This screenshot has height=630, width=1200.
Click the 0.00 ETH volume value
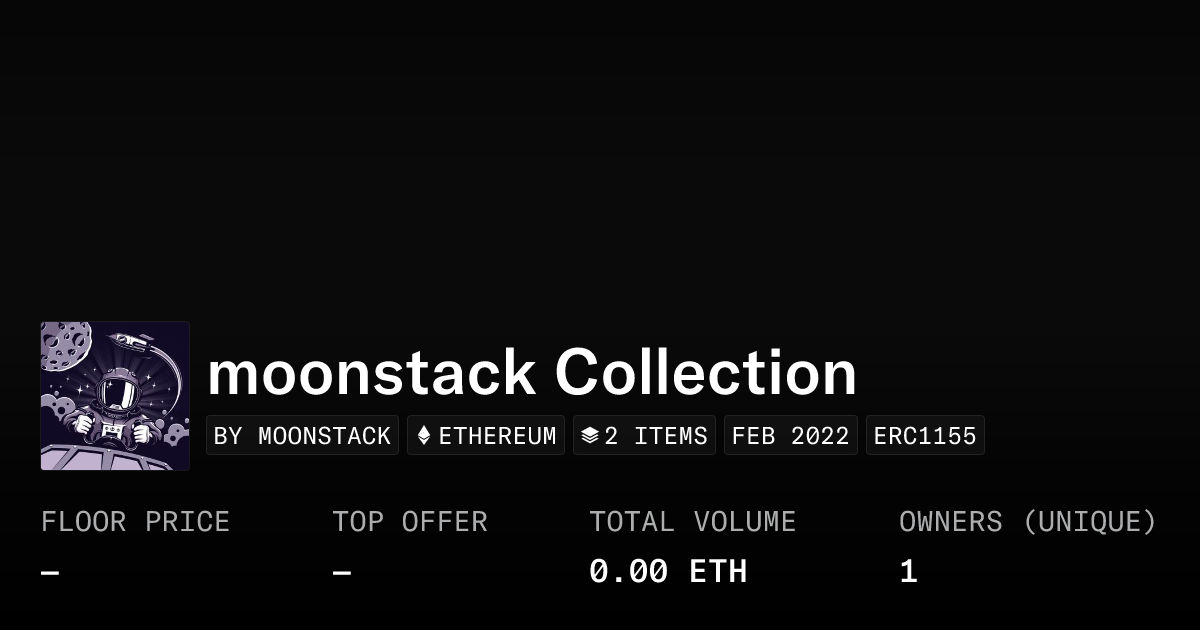point(667,572)
